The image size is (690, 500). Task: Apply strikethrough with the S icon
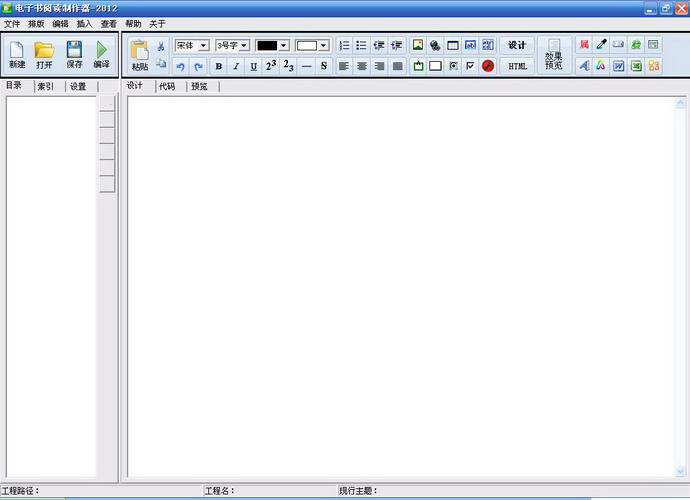point(323,66)
